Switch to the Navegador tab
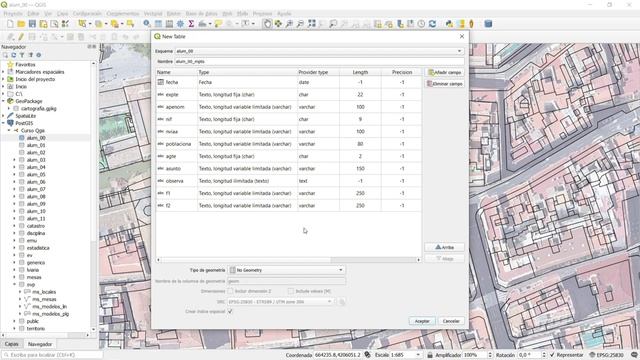The height and width of the screenshot is (360, 640). click(40, 344)
